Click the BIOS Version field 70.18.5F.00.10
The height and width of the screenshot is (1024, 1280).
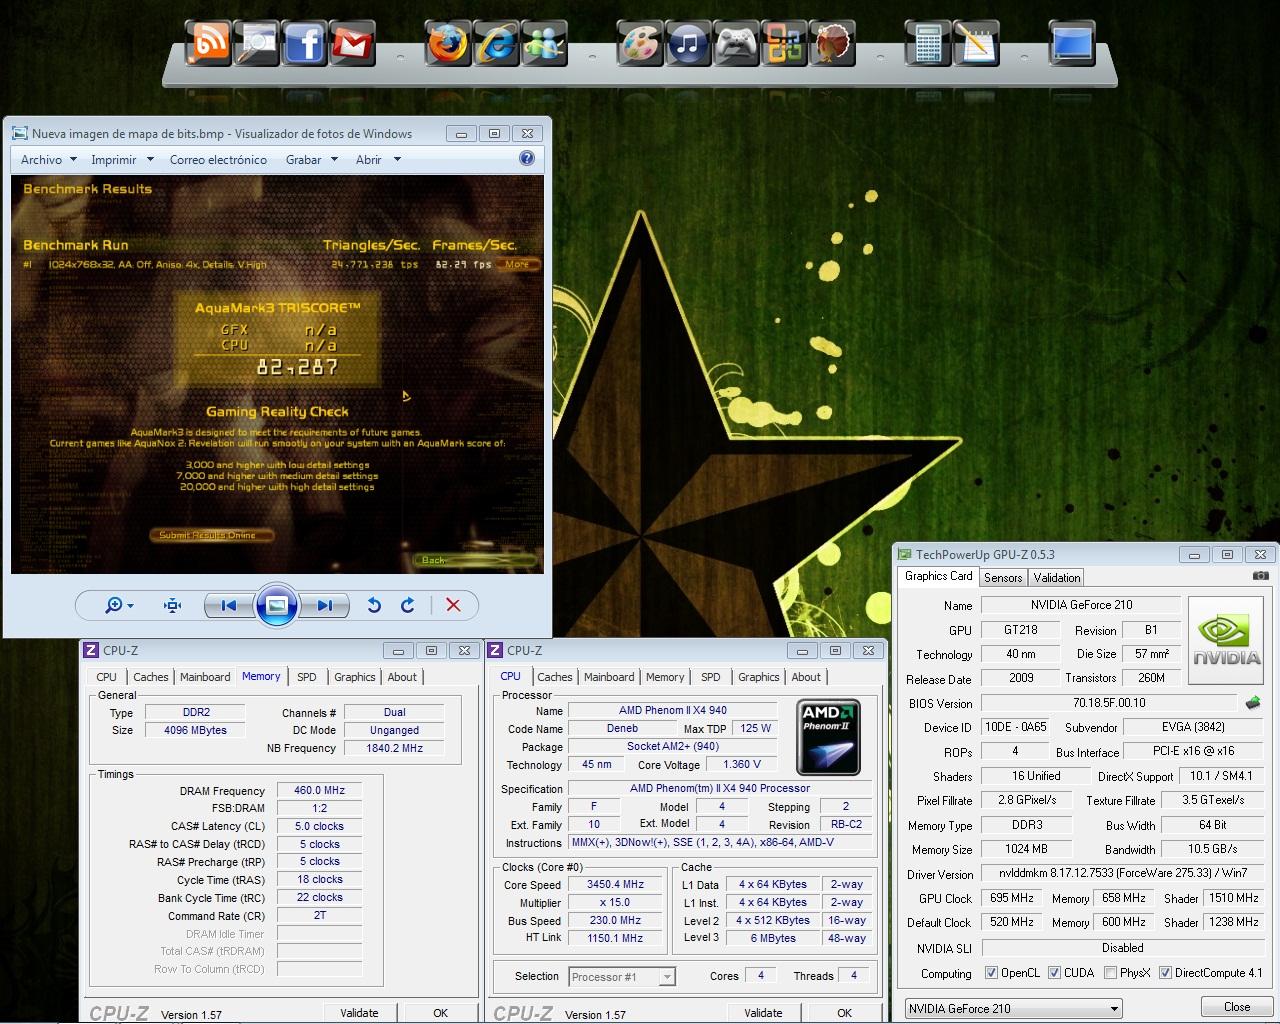click(1109, 703)
